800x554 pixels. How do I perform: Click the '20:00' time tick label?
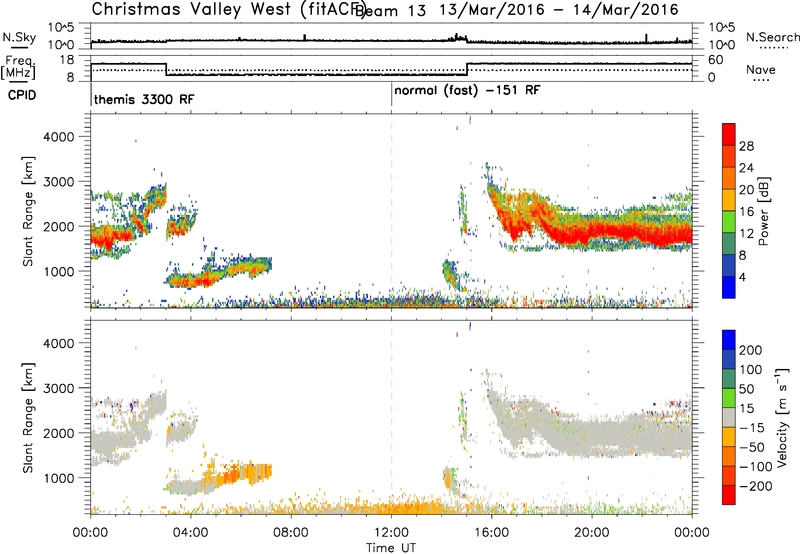coord(592,533)
